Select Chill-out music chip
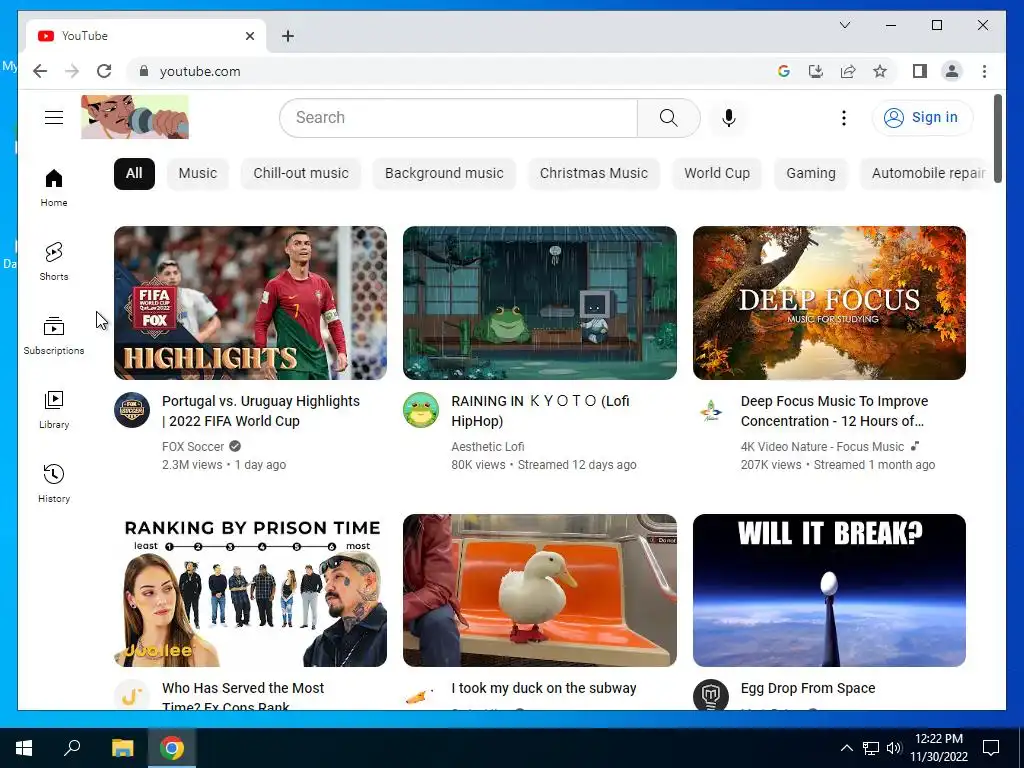This screenshot has height=768, width=1024. [x=300, y=173]
